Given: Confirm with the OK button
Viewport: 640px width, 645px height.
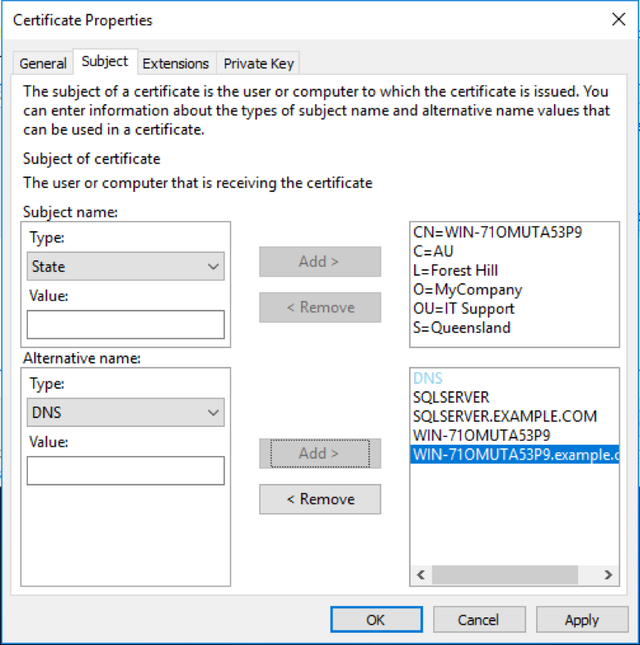Looking at the screenshot, I should pyautogui.click(x=376, y=619).
